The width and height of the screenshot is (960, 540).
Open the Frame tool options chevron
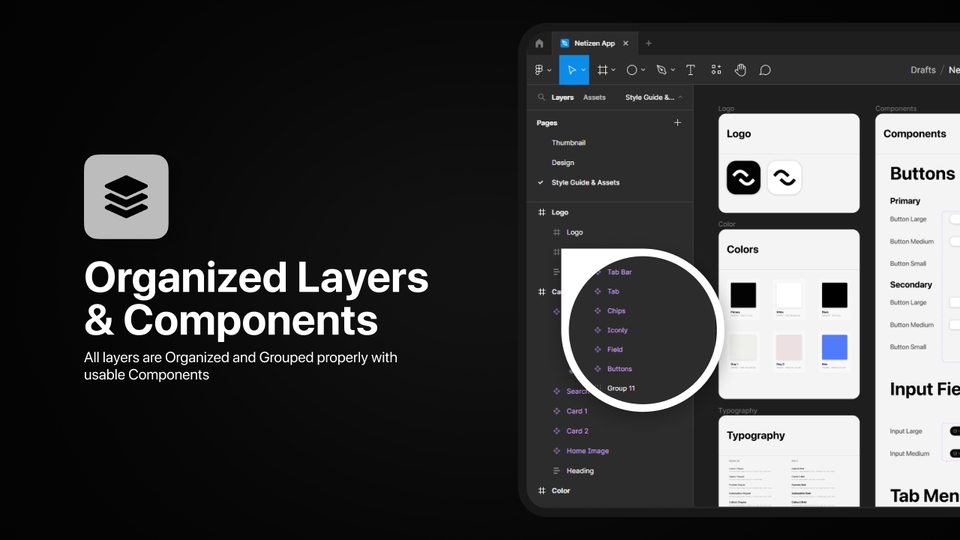613,70
